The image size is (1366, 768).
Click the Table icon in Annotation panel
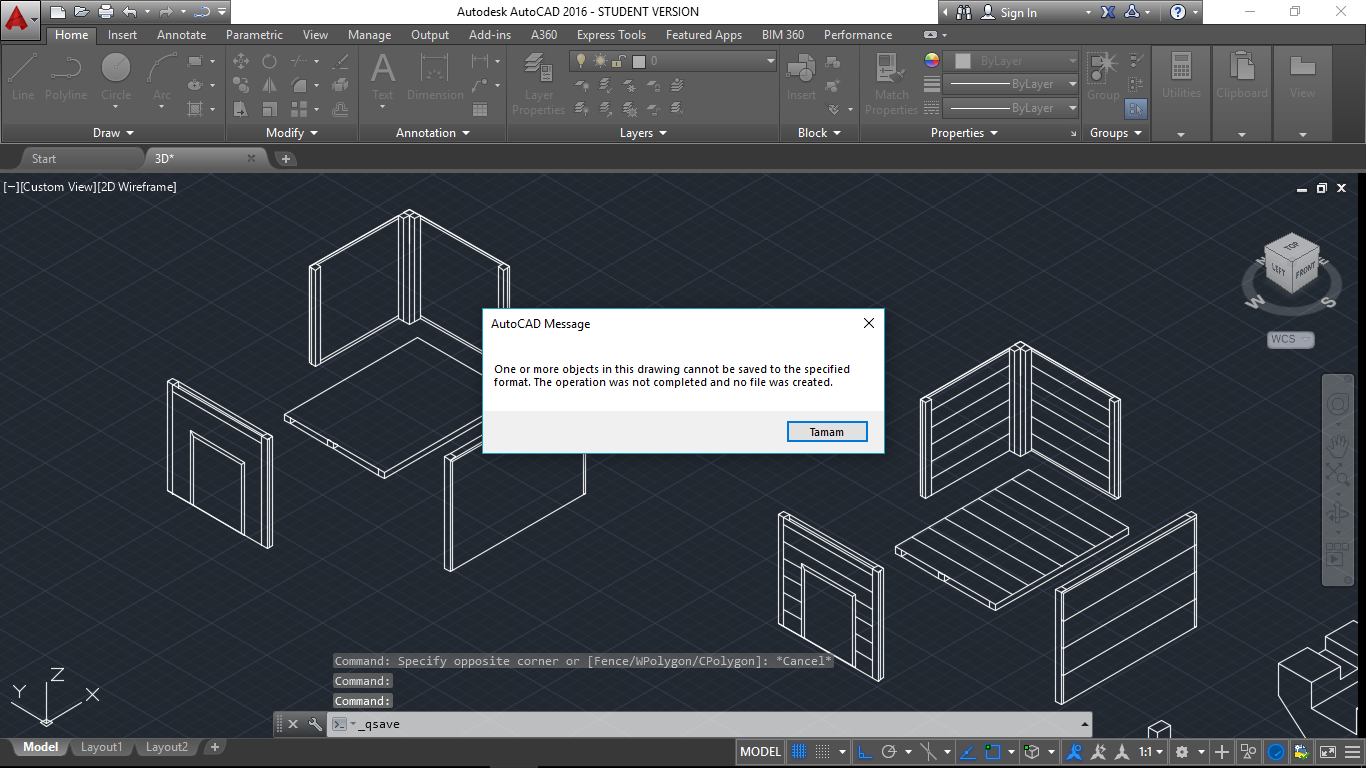[480, 109]
